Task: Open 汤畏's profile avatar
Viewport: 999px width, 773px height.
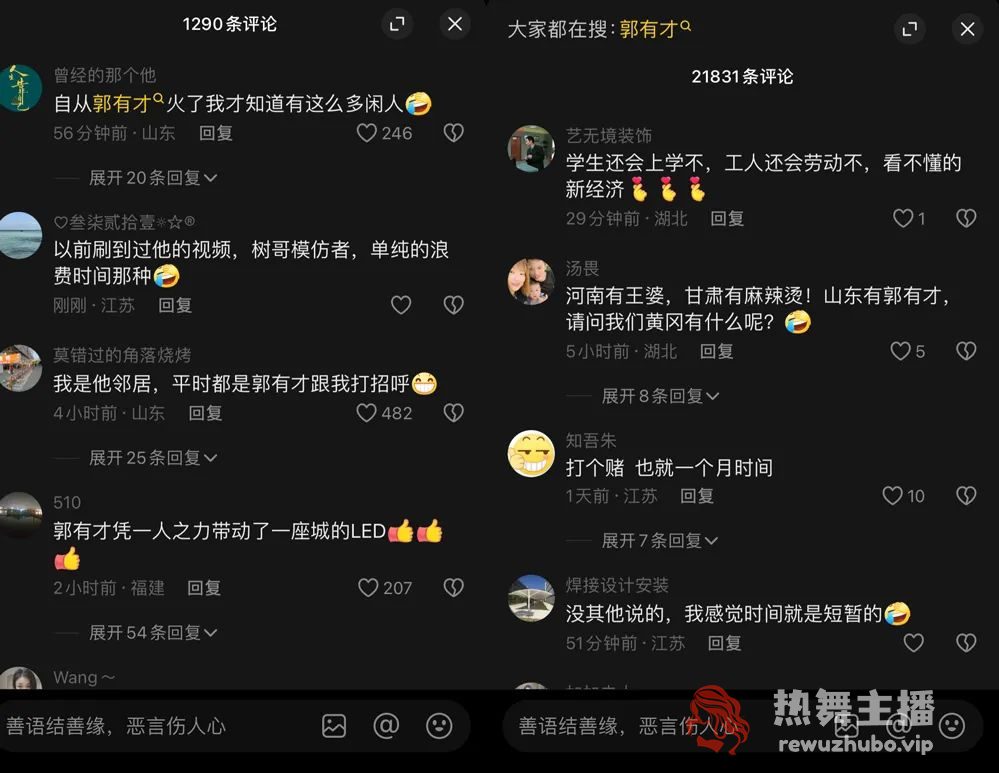Action: point(531,282)
